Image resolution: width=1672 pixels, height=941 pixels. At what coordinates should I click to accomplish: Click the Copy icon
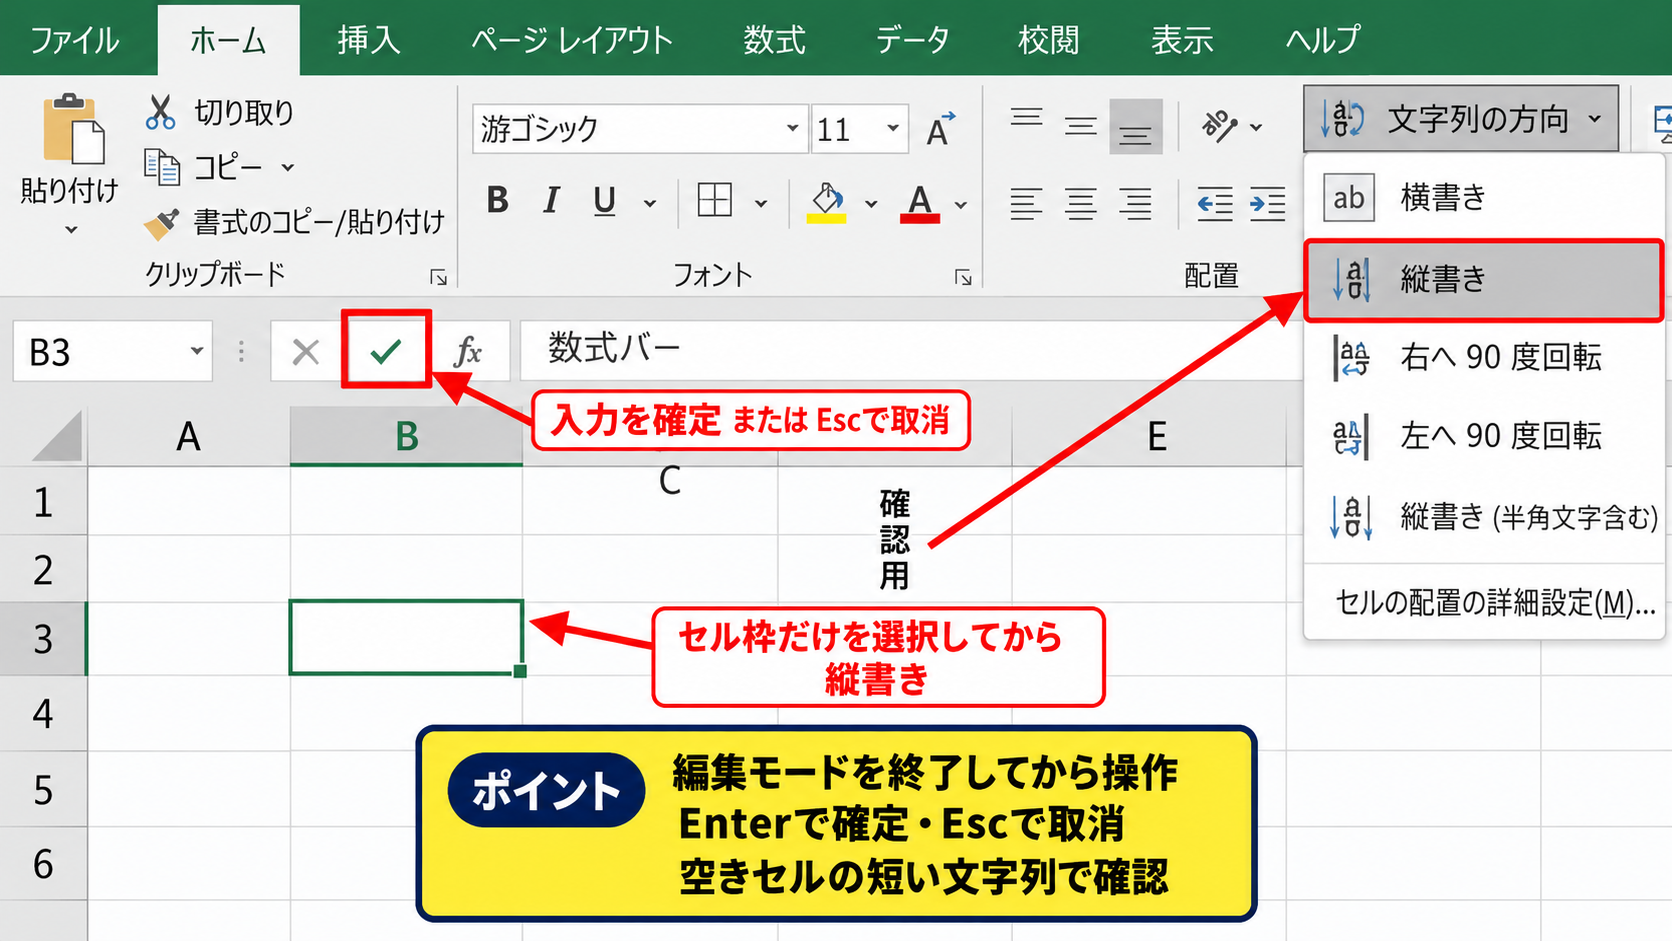(x=162, y=167)
